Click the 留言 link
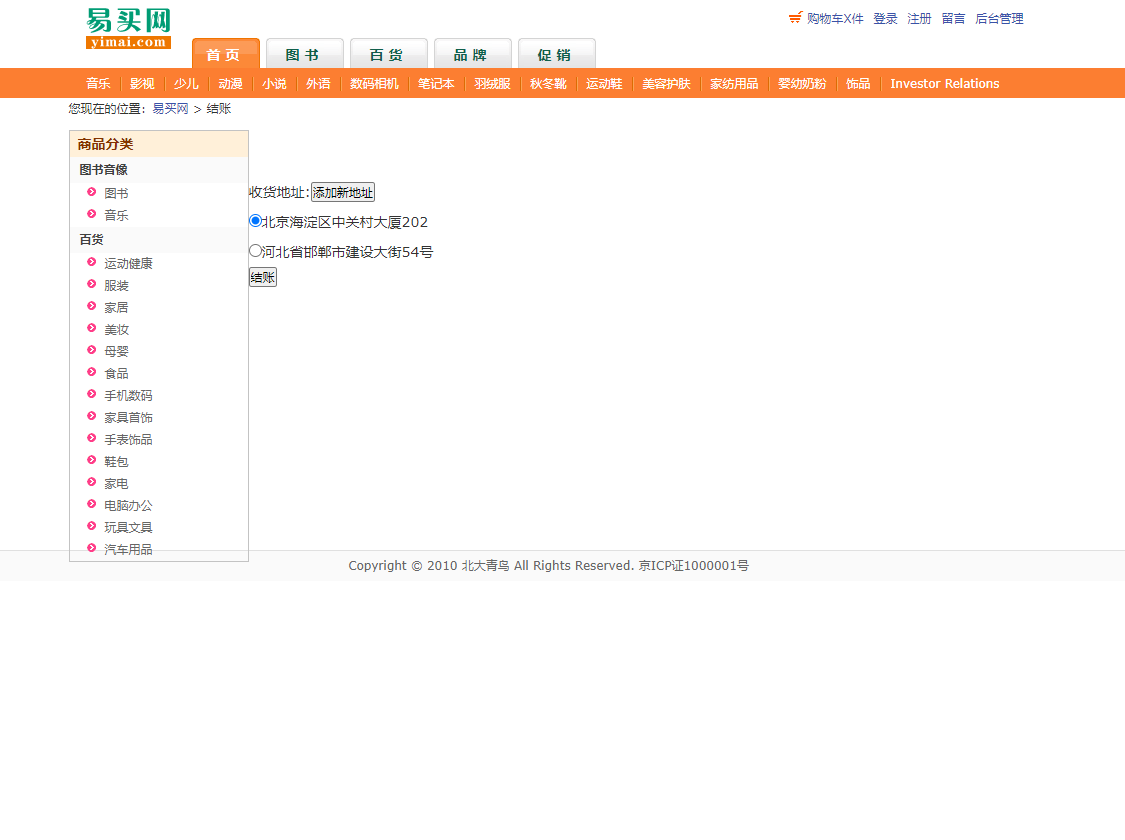This screenshot has height=840, width=1125. [953, 19]
